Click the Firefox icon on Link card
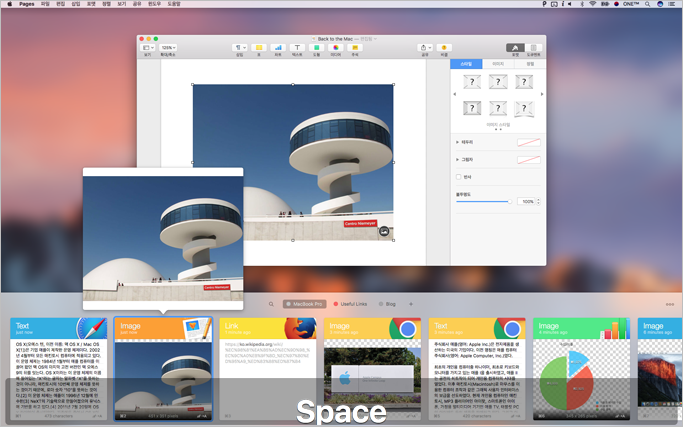This screenshot has height=427, width=683. click(301, 329)
